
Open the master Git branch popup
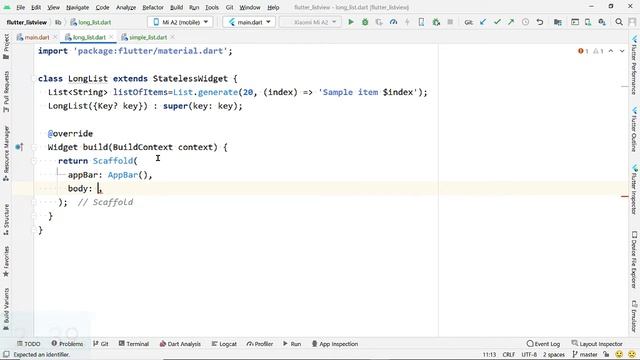[584, 354]
